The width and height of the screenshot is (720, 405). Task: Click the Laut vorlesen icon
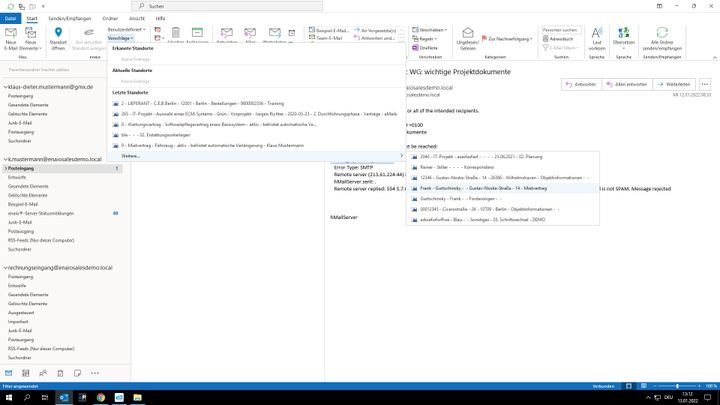tap(596, 33)
